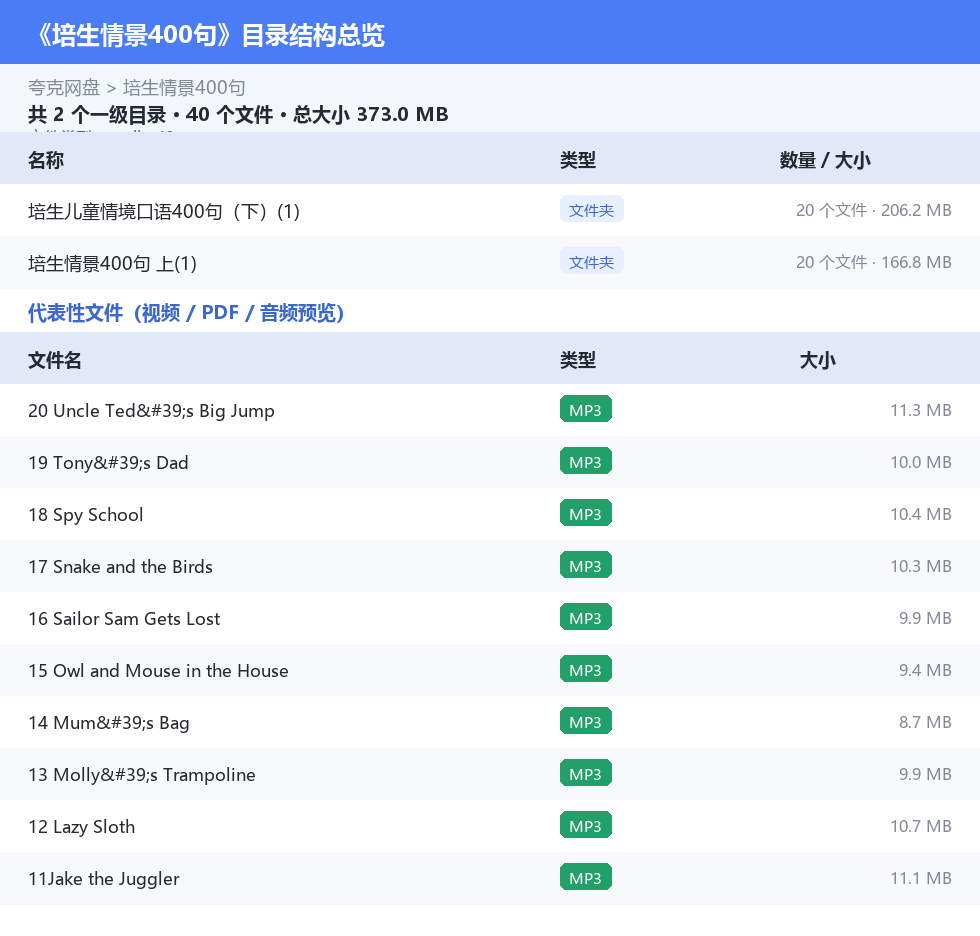The image size is (980, 936).
Task: Click MP3 badge for Owl and Mouse
Action: coord(586,669)
